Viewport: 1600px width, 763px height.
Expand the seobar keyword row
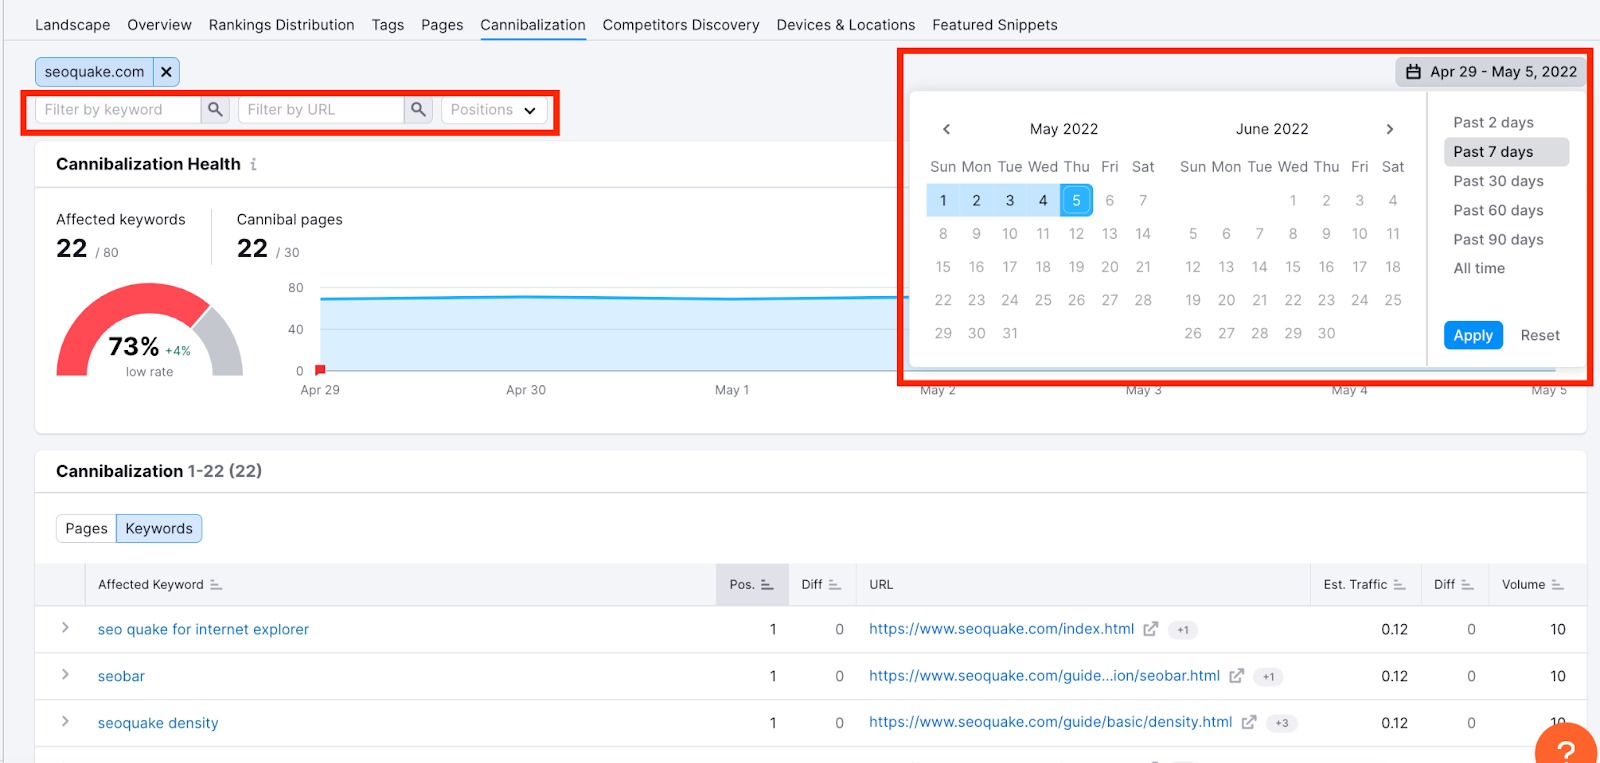tap(65, 675)
